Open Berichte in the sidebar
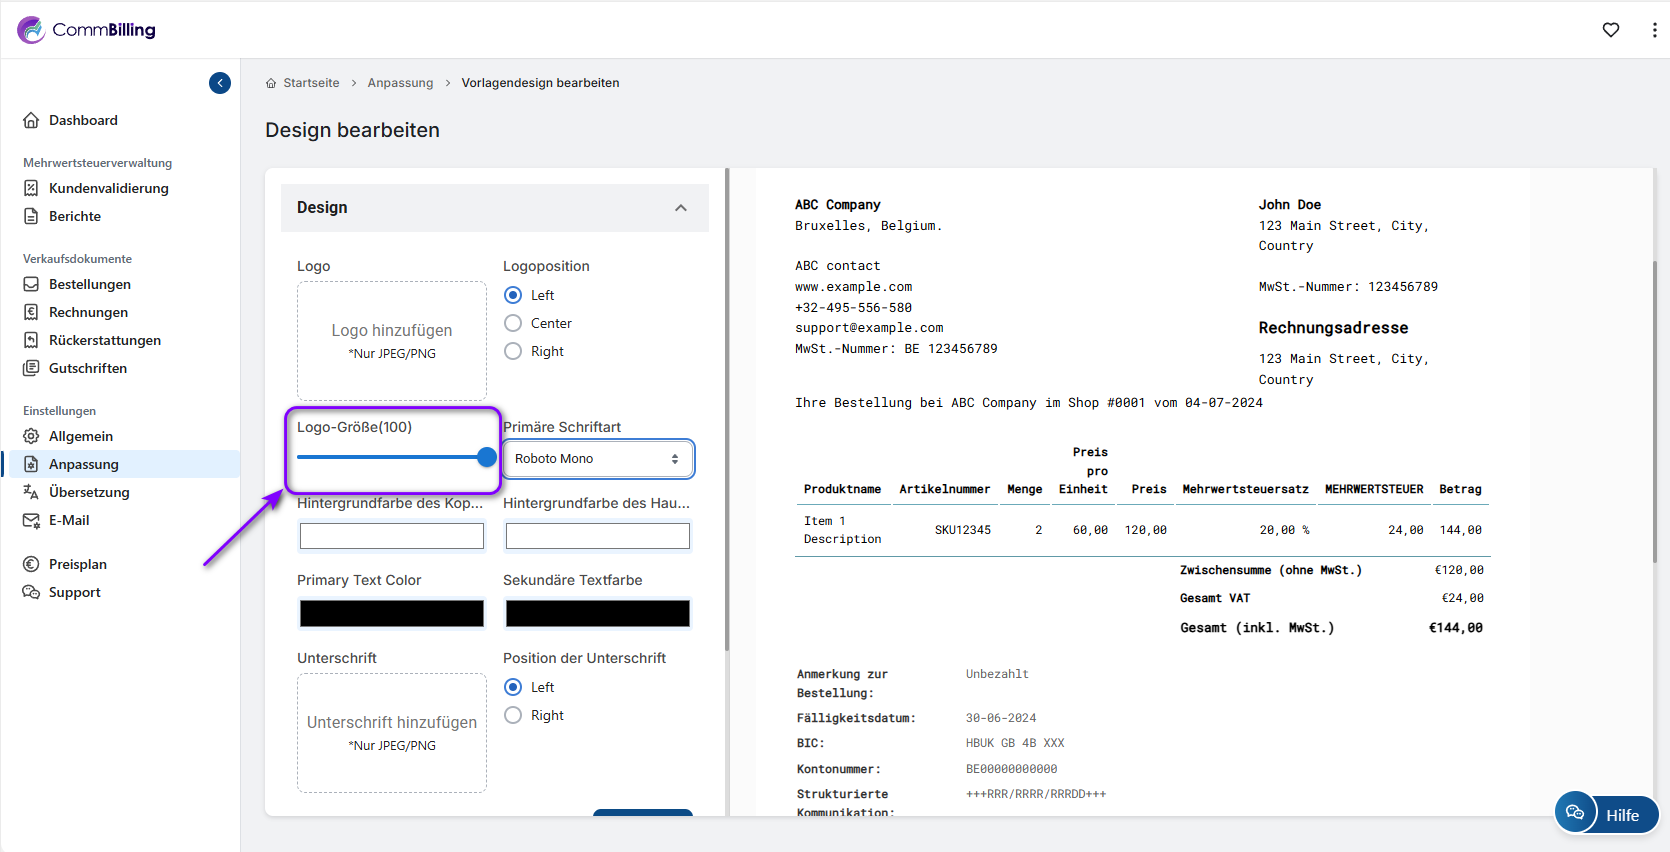Screen dimensions: 1670x852 [75, 216]
